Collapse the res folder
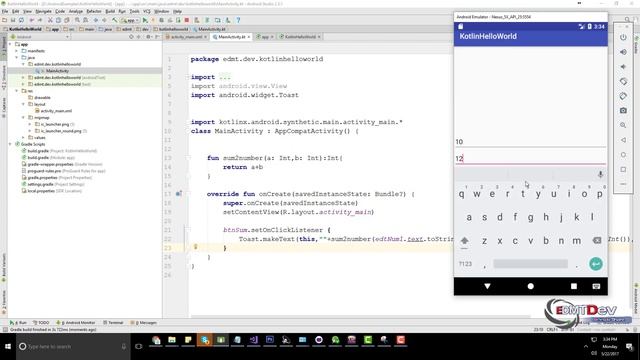The width and height of the screenshot is (640, 360). pyautogui.click(x=17, y=91)
